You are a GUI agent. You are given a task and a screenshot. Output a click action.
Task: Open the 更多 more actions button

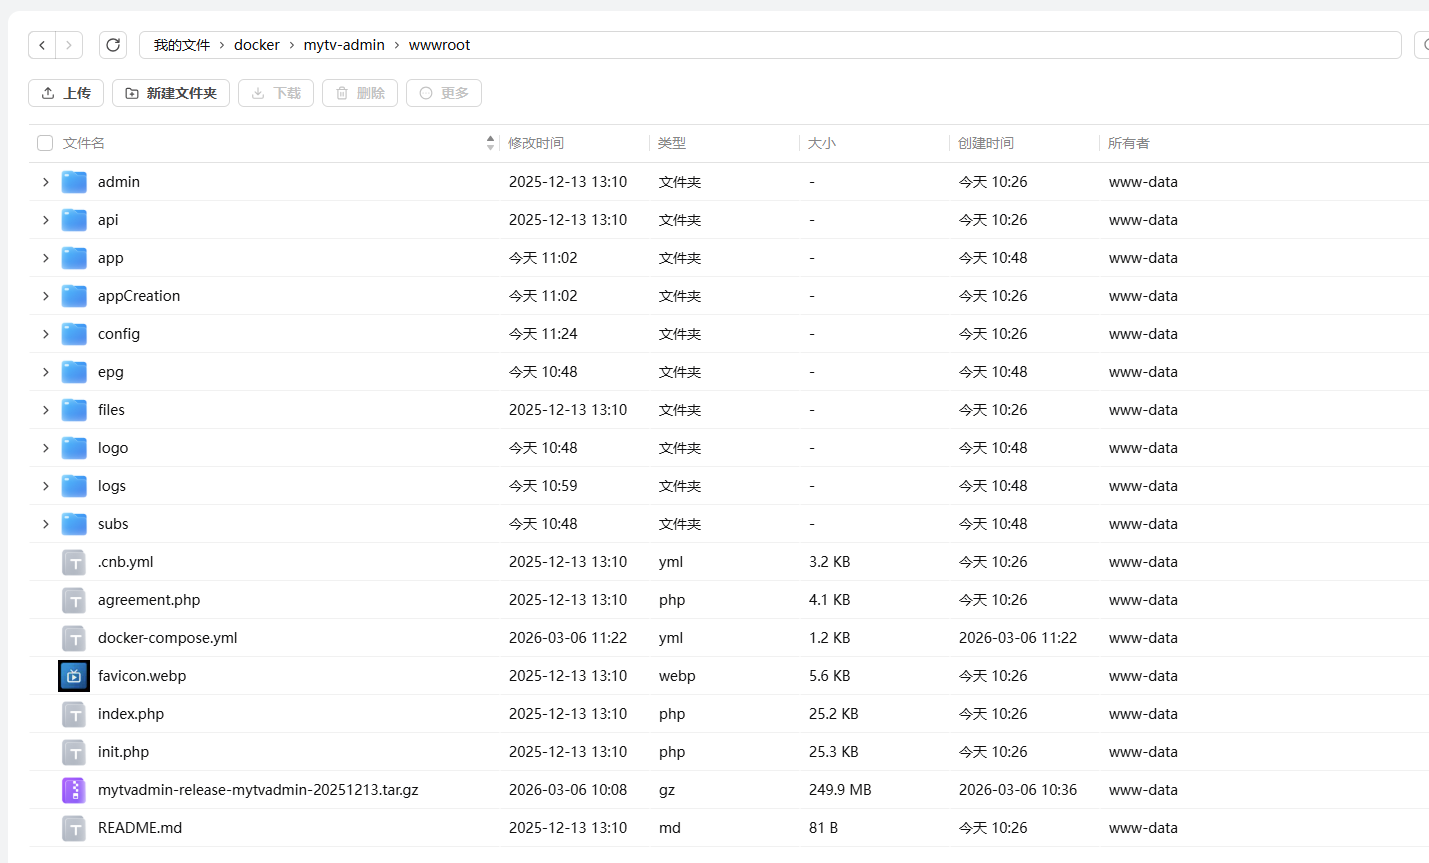click(444, 93)
